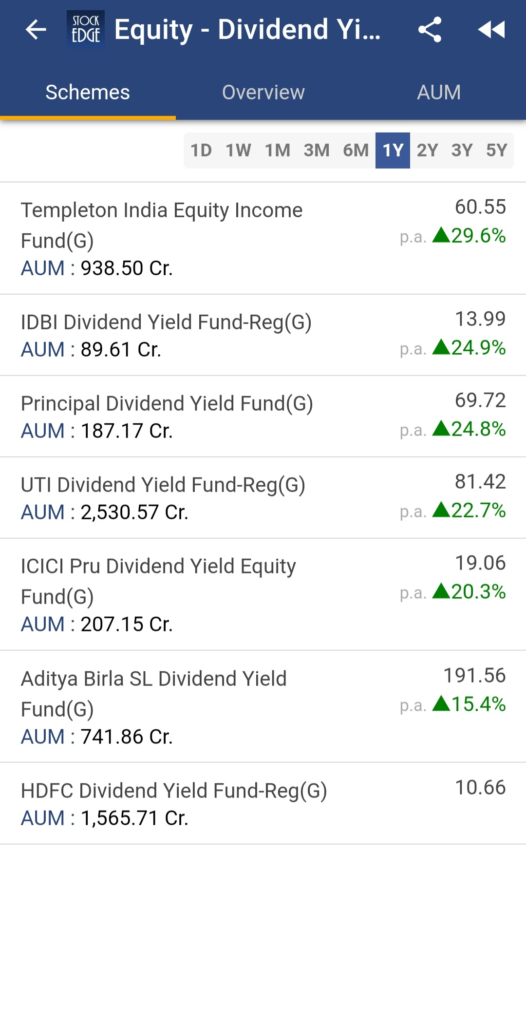Select the 3Y return period
526x1024 pixels.
[x=462, y=151]
